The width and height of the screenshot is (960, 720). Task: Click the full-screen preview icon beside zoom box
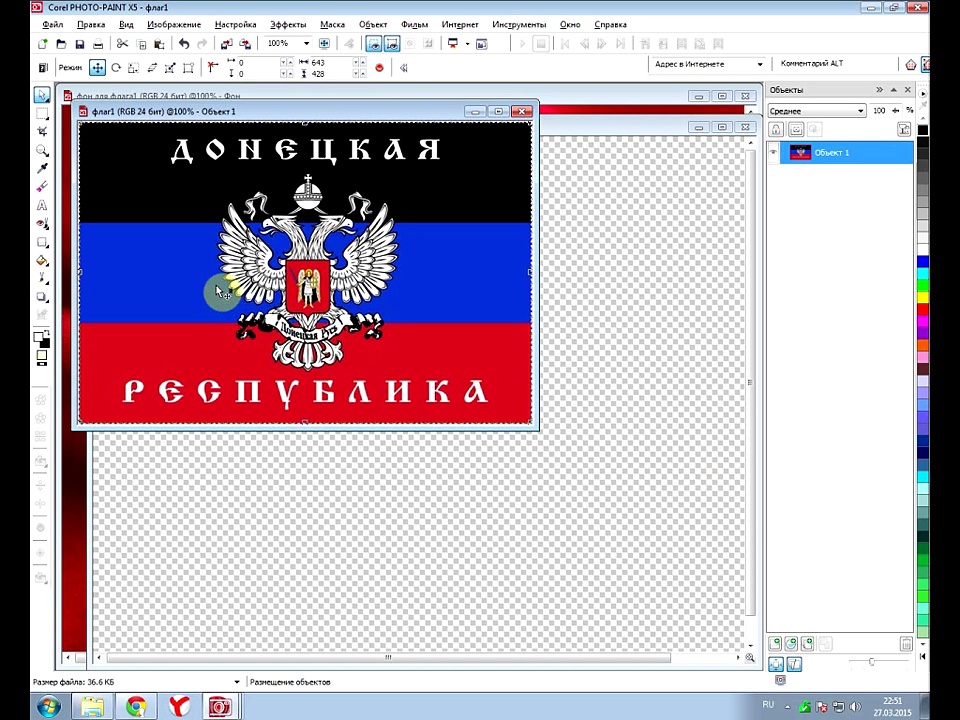tap(324, 43)
